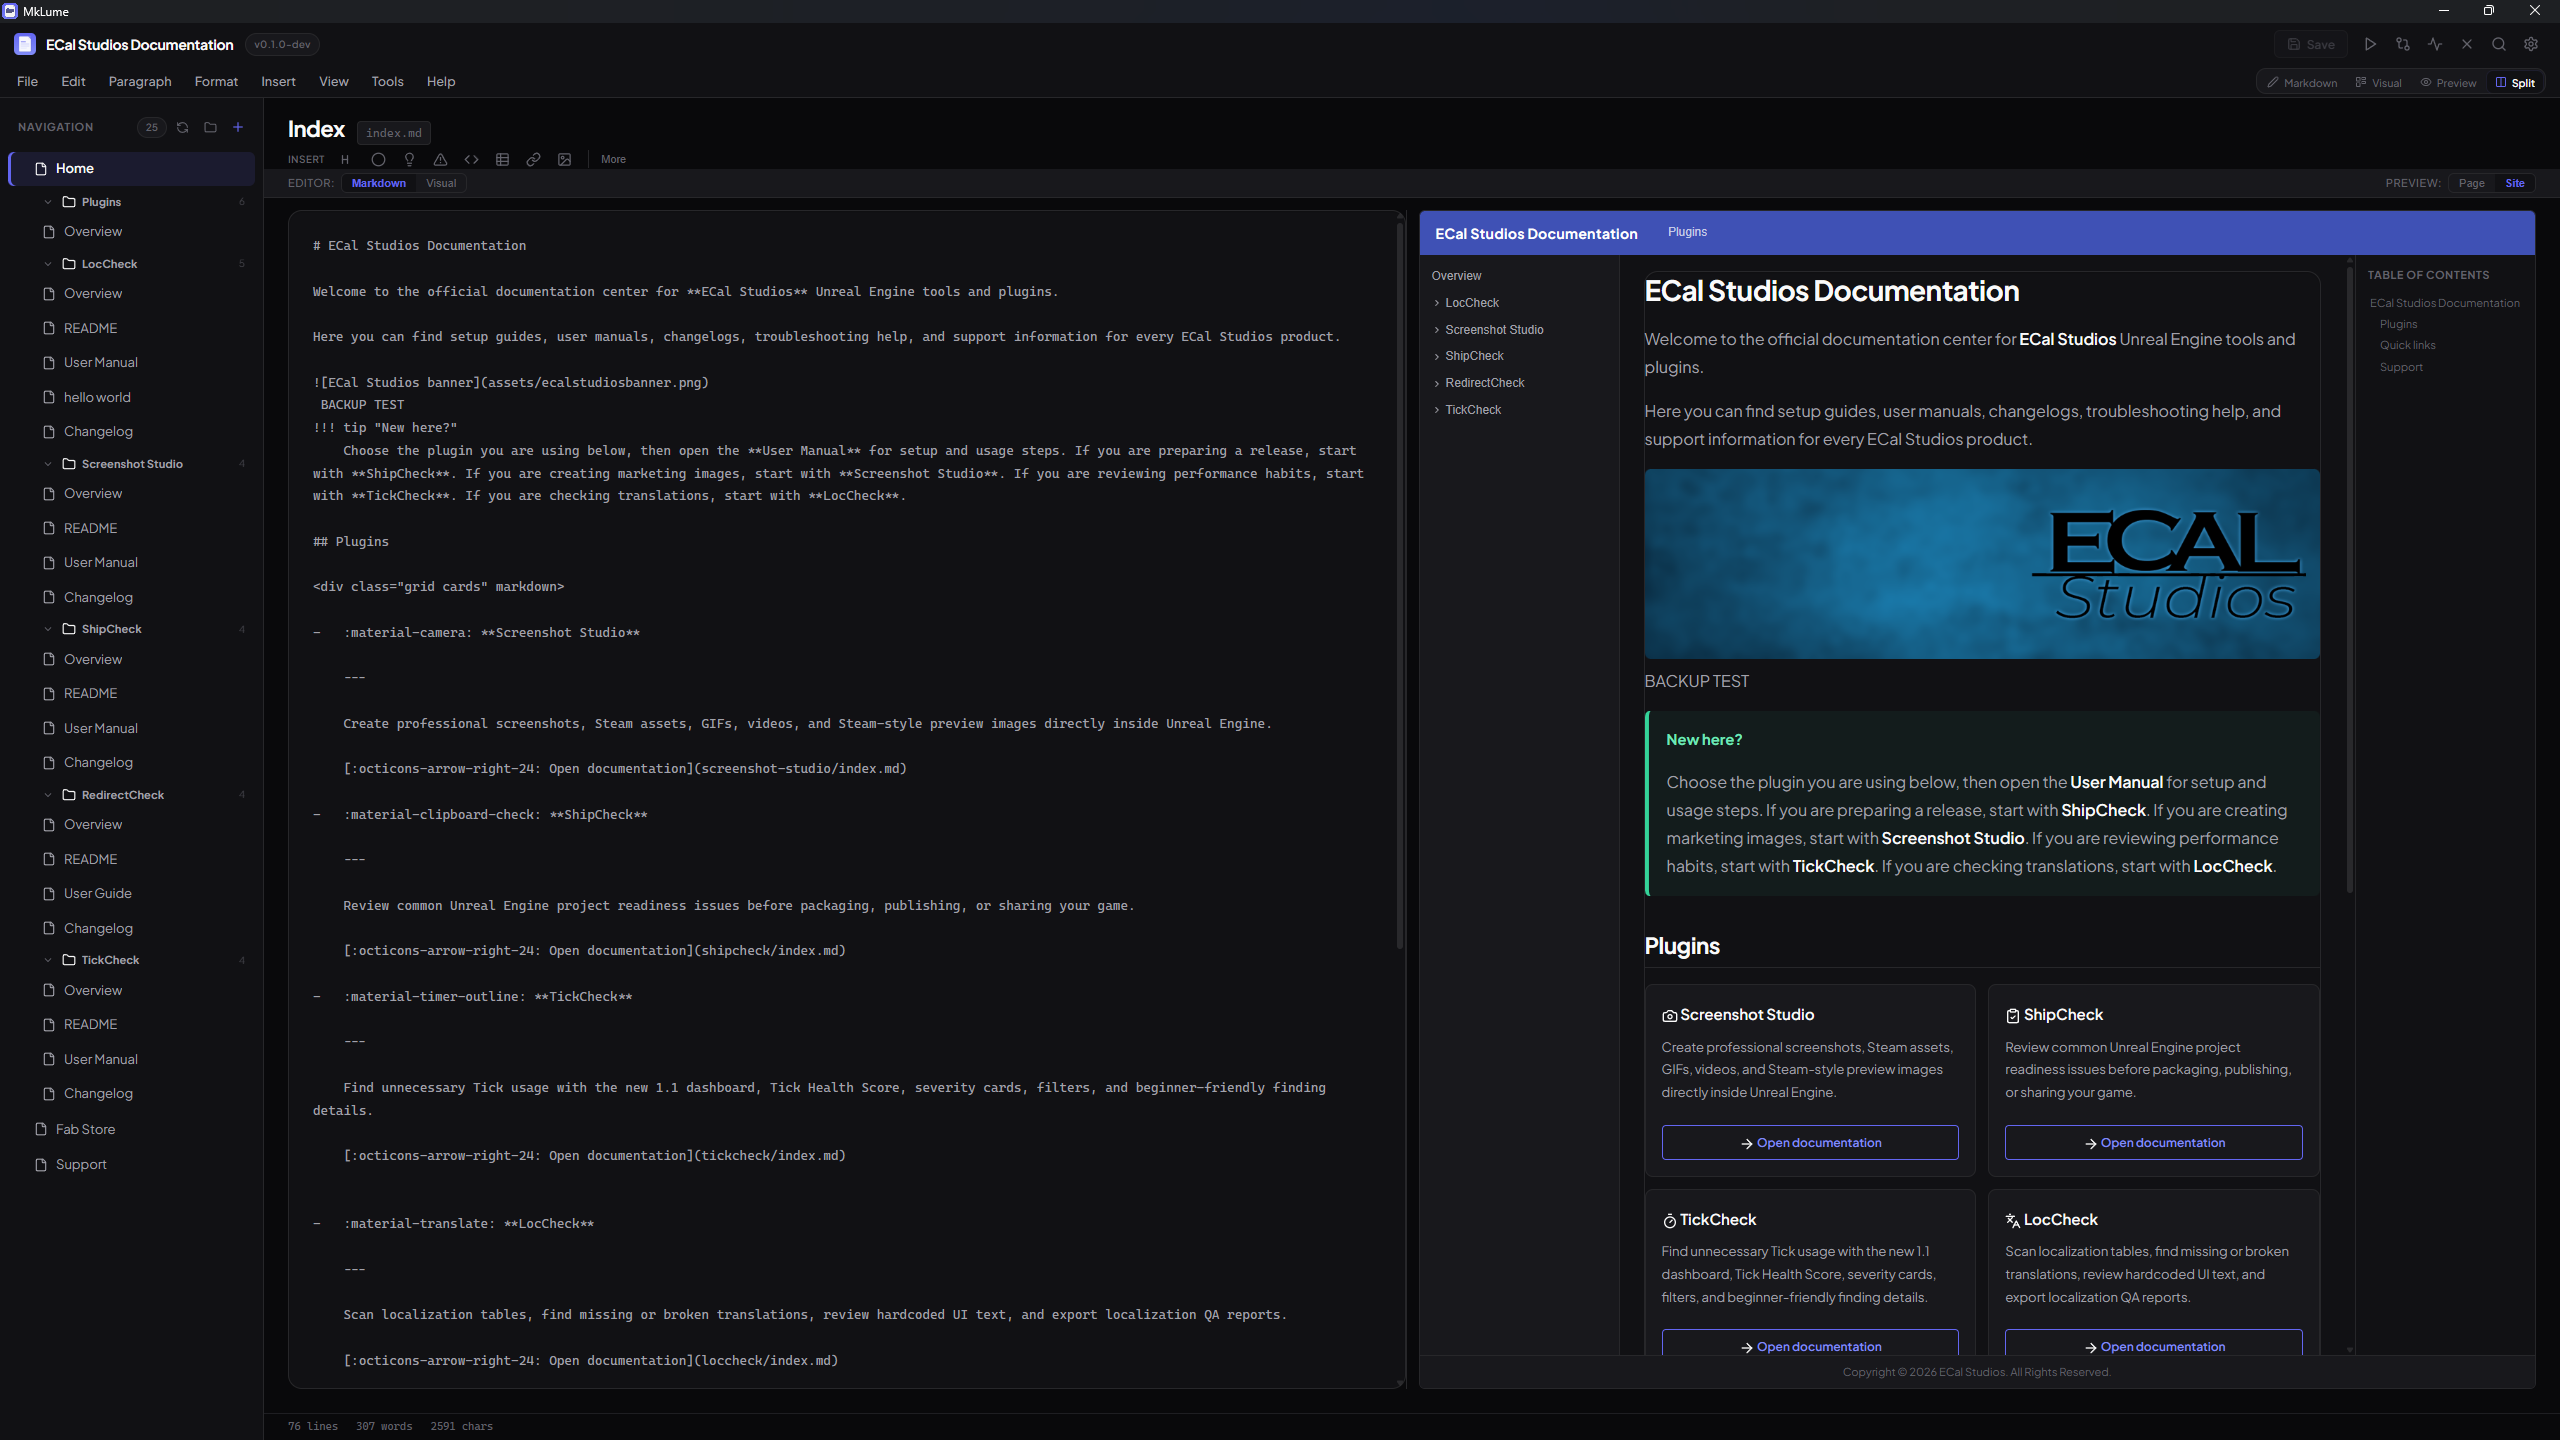Open the Edit menu
2560x1440 pixels.
[x=73, y=82]
